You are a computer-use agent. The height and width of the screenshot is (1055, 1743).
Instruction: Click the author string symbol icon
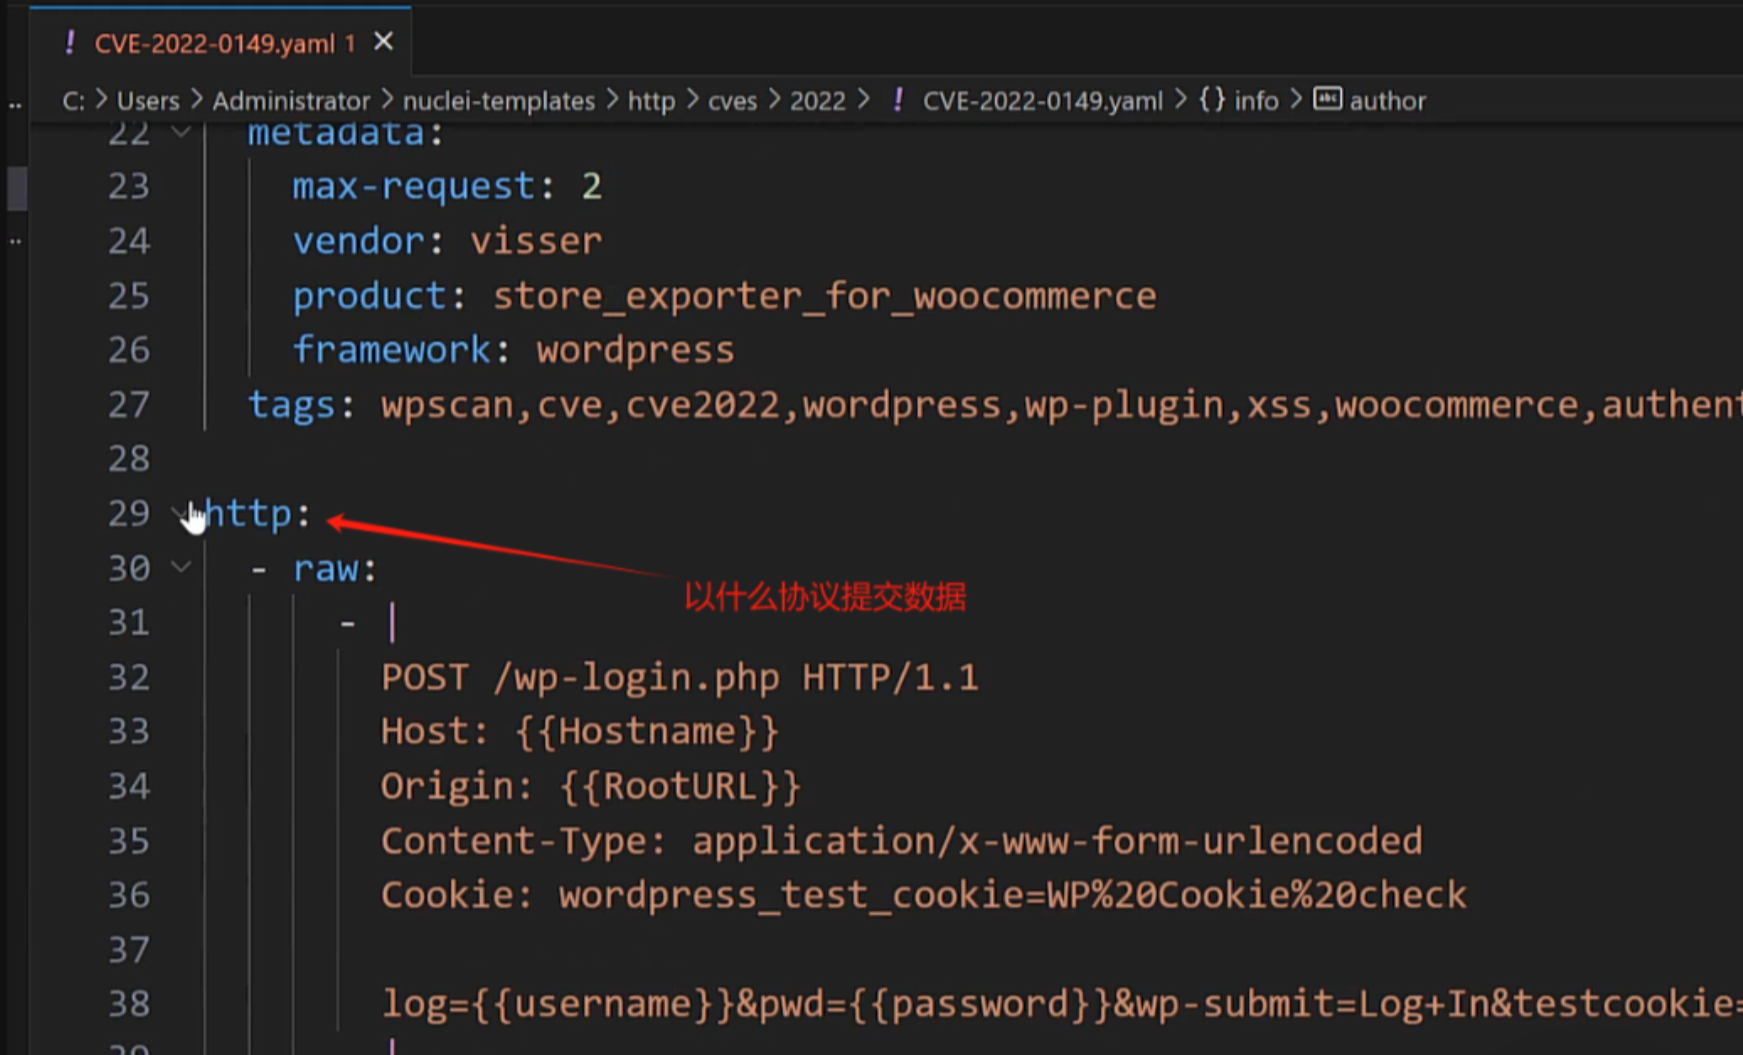[x=1327, y=99]
